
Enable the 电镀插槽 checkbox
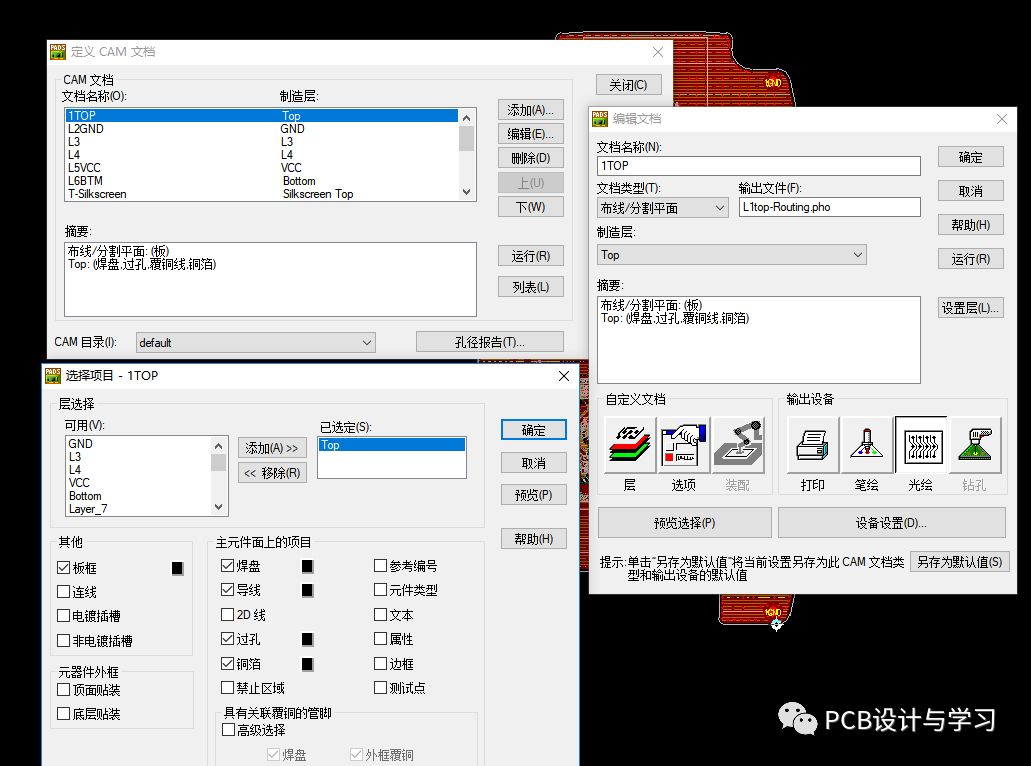pos(64,616)
